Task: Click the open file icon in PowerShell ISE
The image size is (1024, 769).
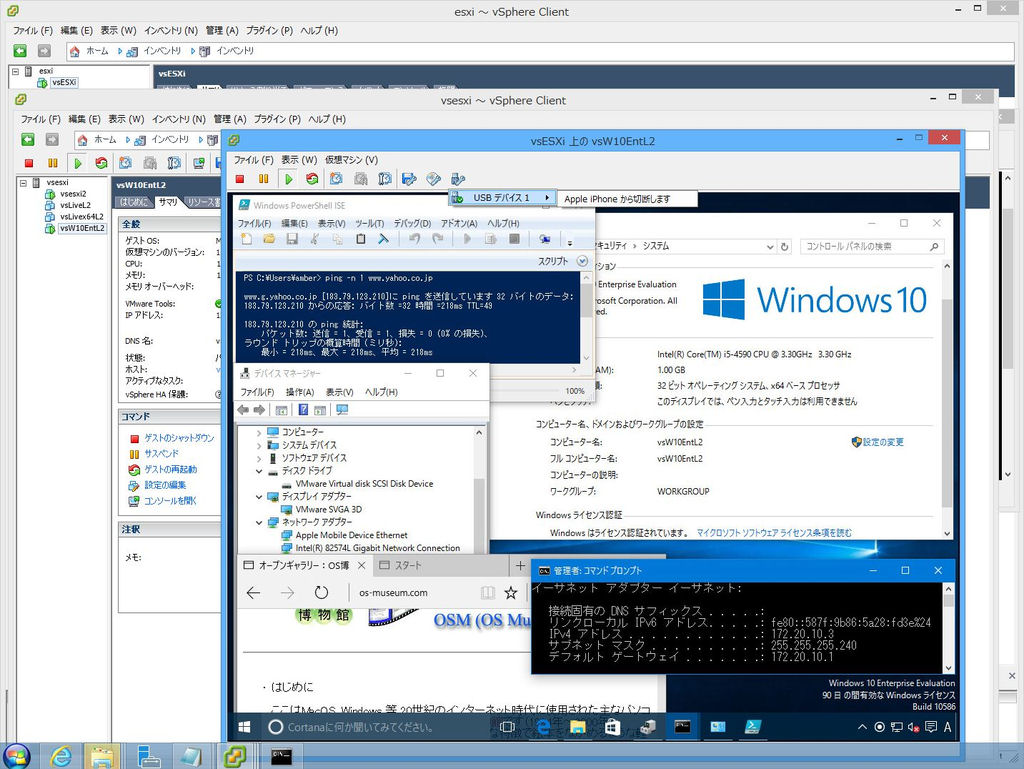Action: (269, 240)
